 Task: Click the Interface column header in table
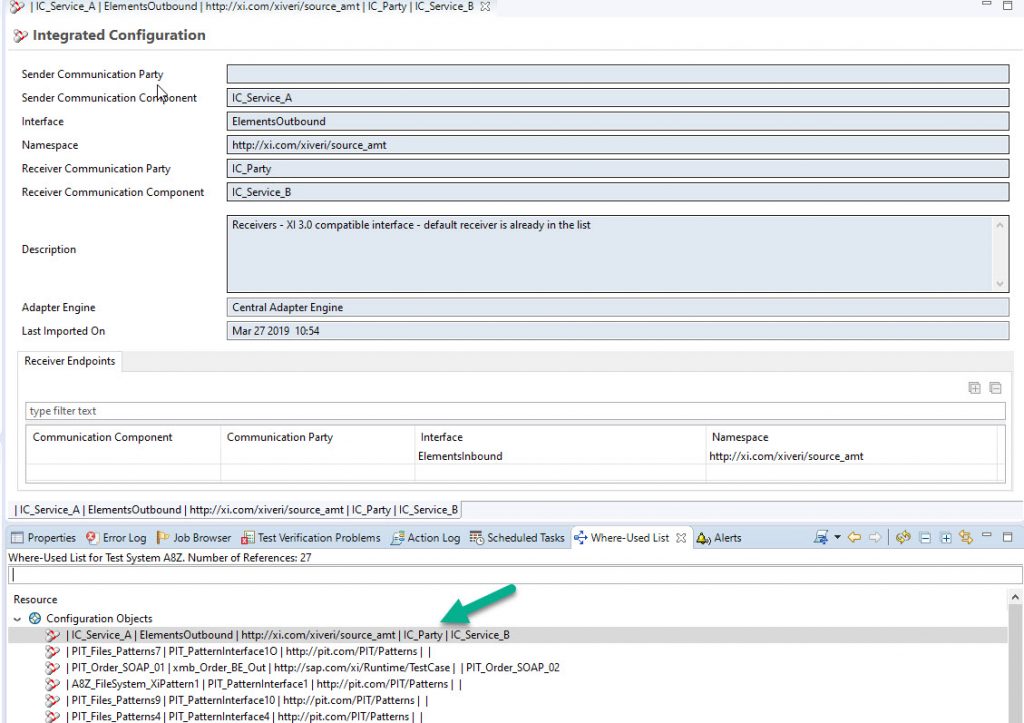(x=560, y=437)
